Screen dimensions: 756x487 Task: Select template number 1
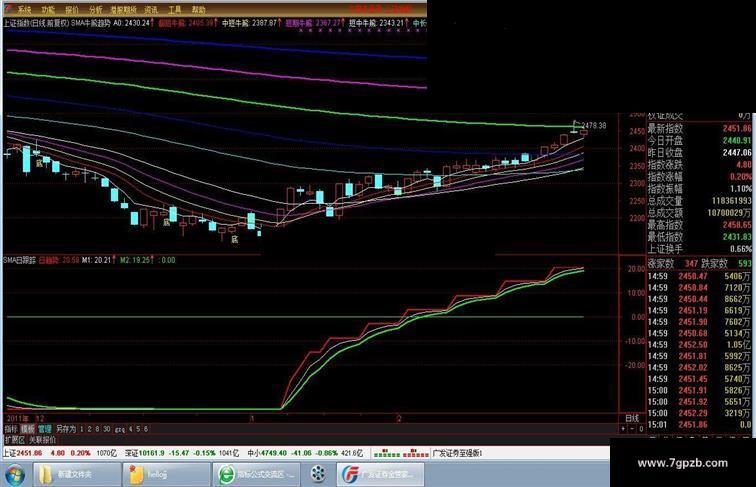[x=82, y=428]
